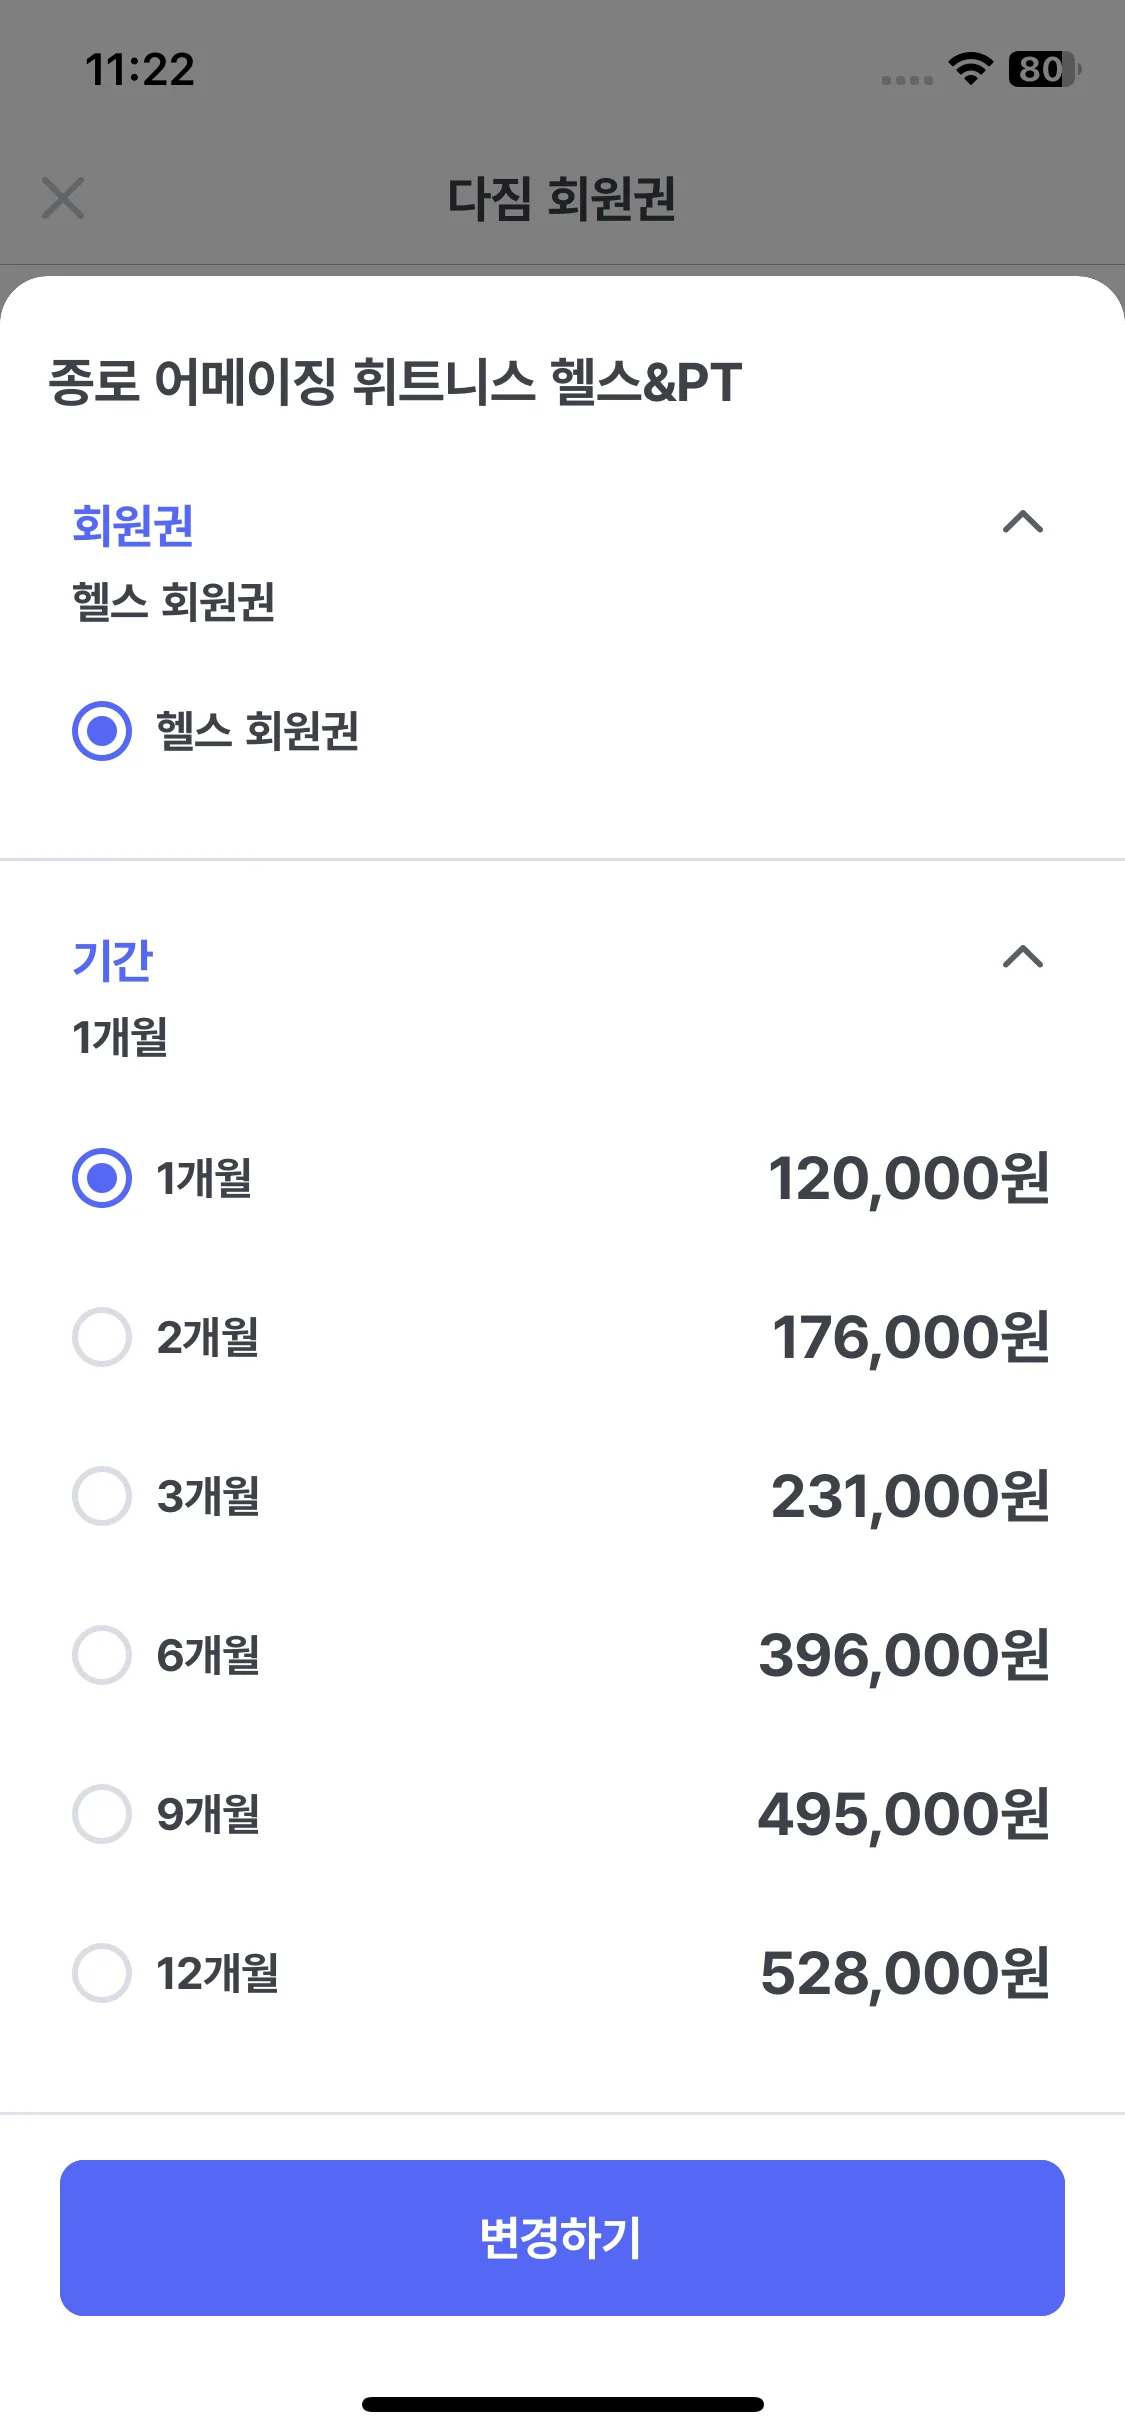This screenshot has height=2436, width=1125.
Task: Close the 다짐 회원권 screen with X
Action: [63, 198]
